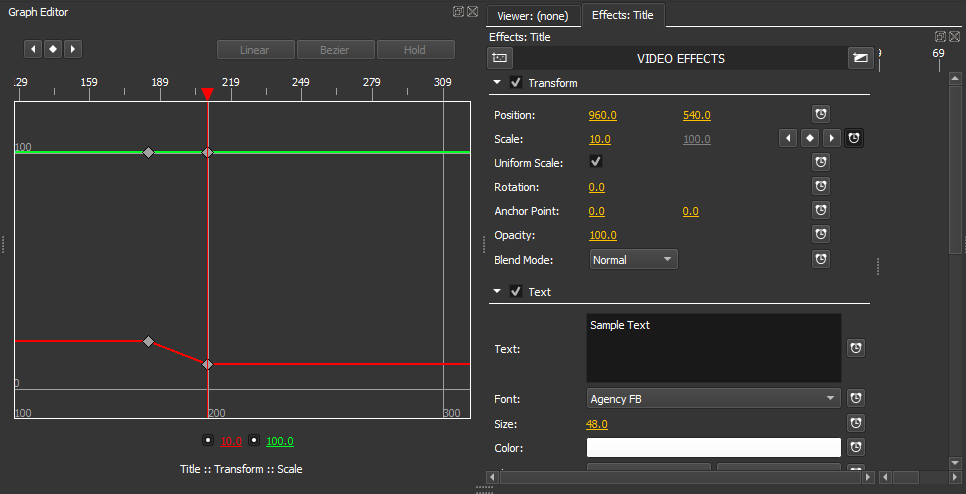Click inside the Sample Text box
The width and height of the screenshot is (966, 494).
(714, 348)
